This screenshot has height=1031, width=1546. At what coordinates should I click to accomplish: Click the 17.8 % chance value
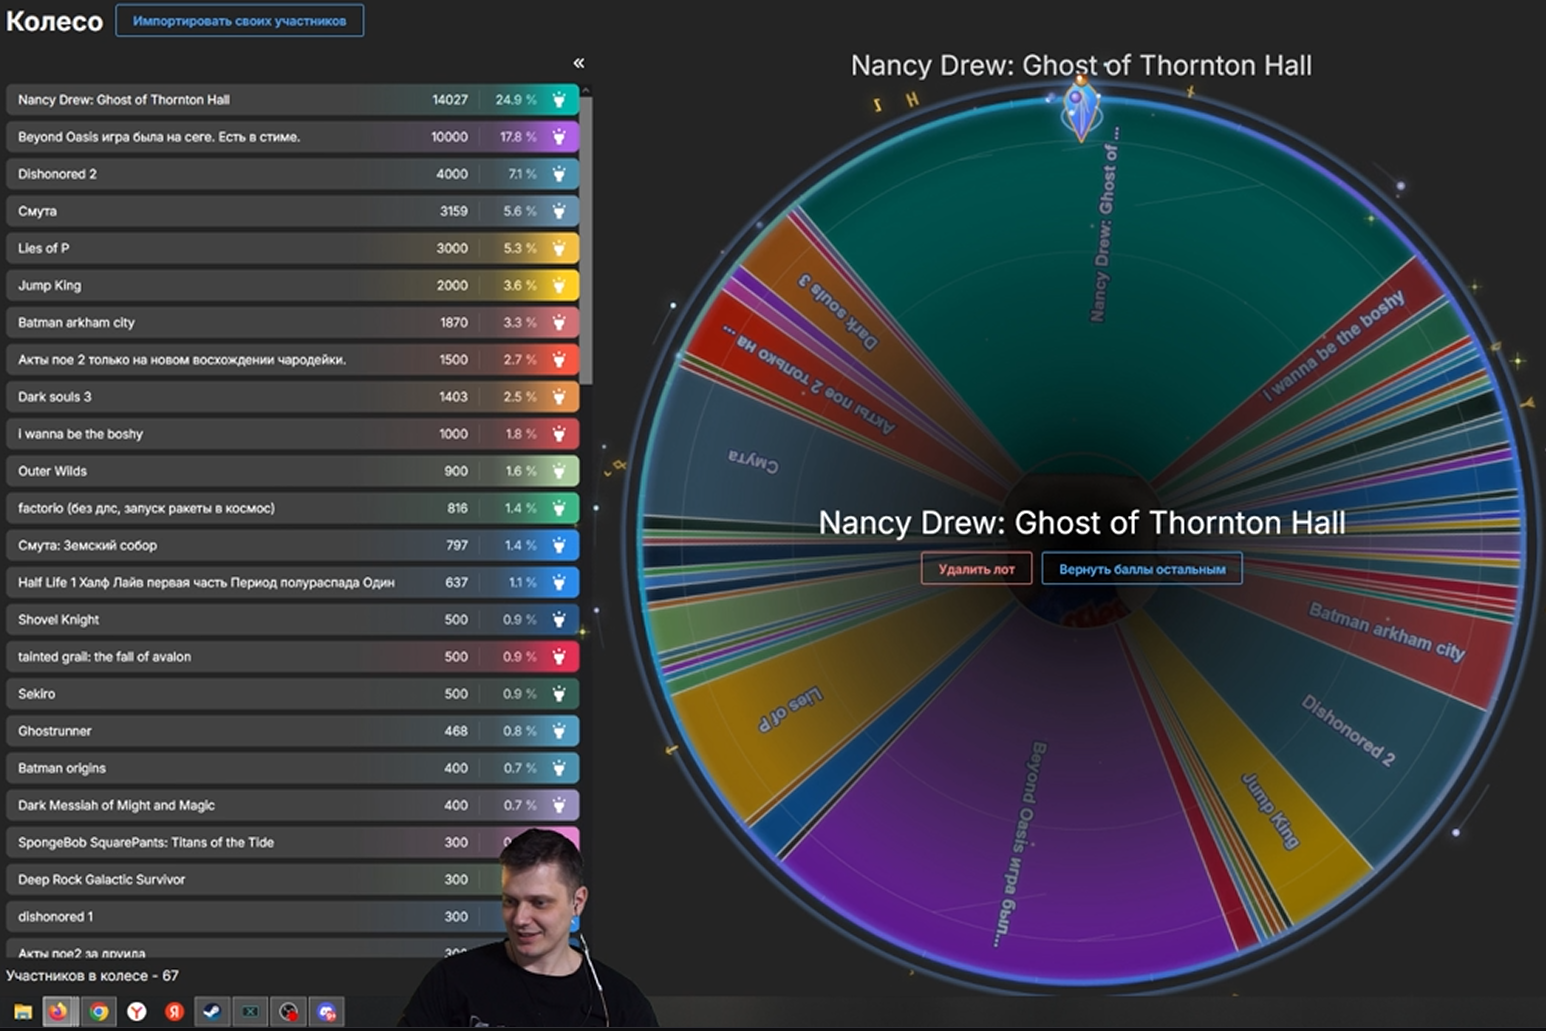(x=518, y=137)
